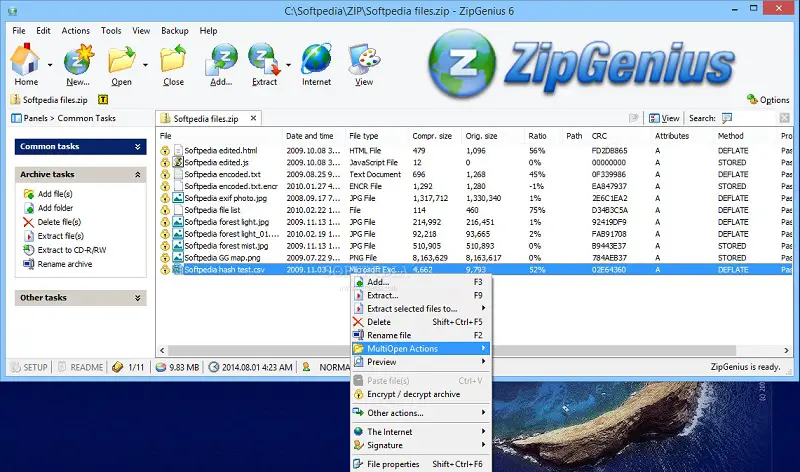Open Preview submenu in context menu

point(420,362)
